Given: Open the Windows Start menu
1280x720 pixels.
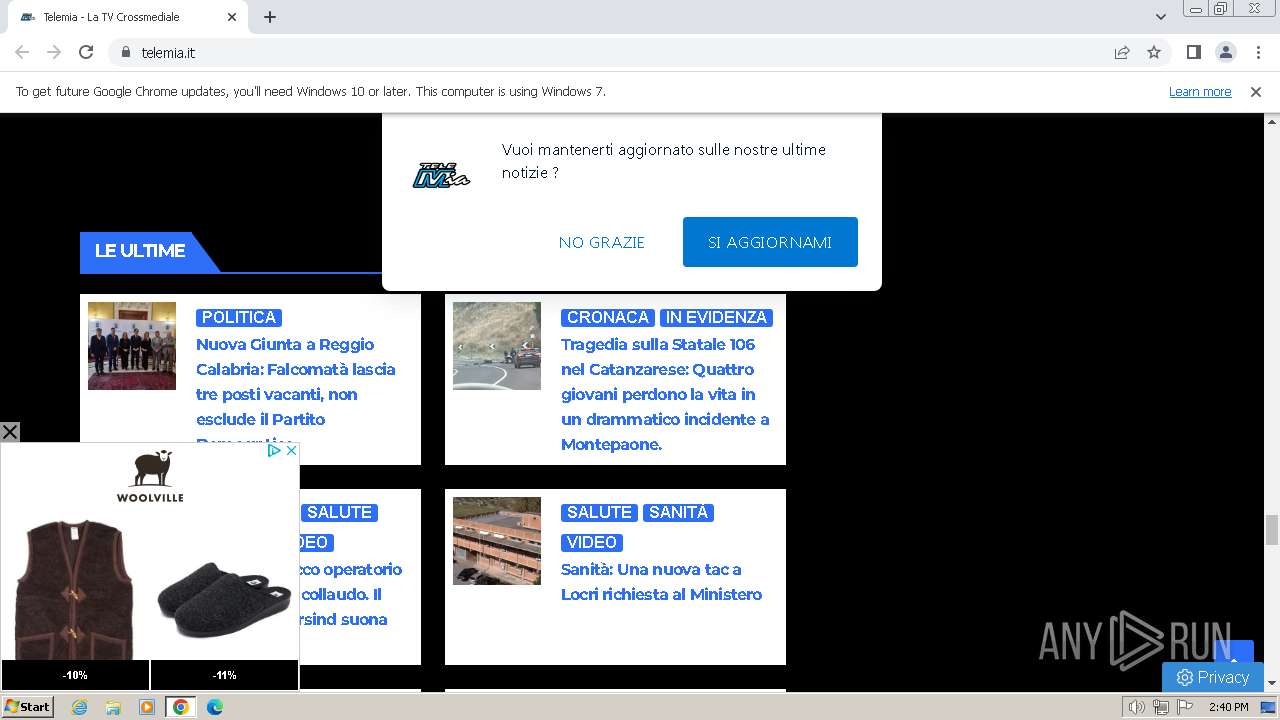Looking at the screenshot, I should 28,707.
